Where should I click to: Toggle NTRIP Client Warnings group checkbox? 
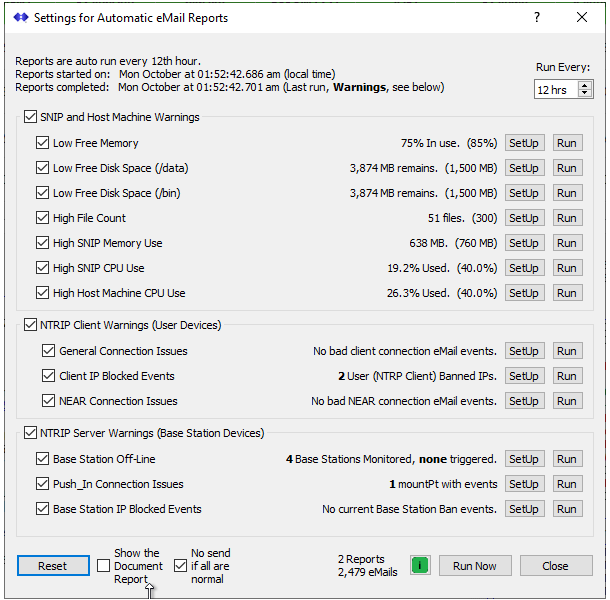(29, 325)
